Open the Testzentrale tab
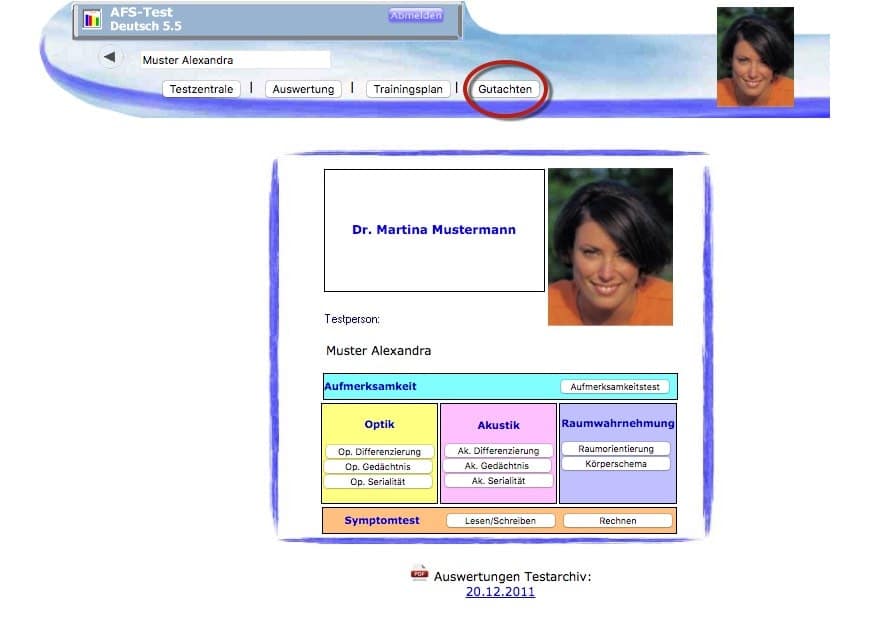 point(201,89)
